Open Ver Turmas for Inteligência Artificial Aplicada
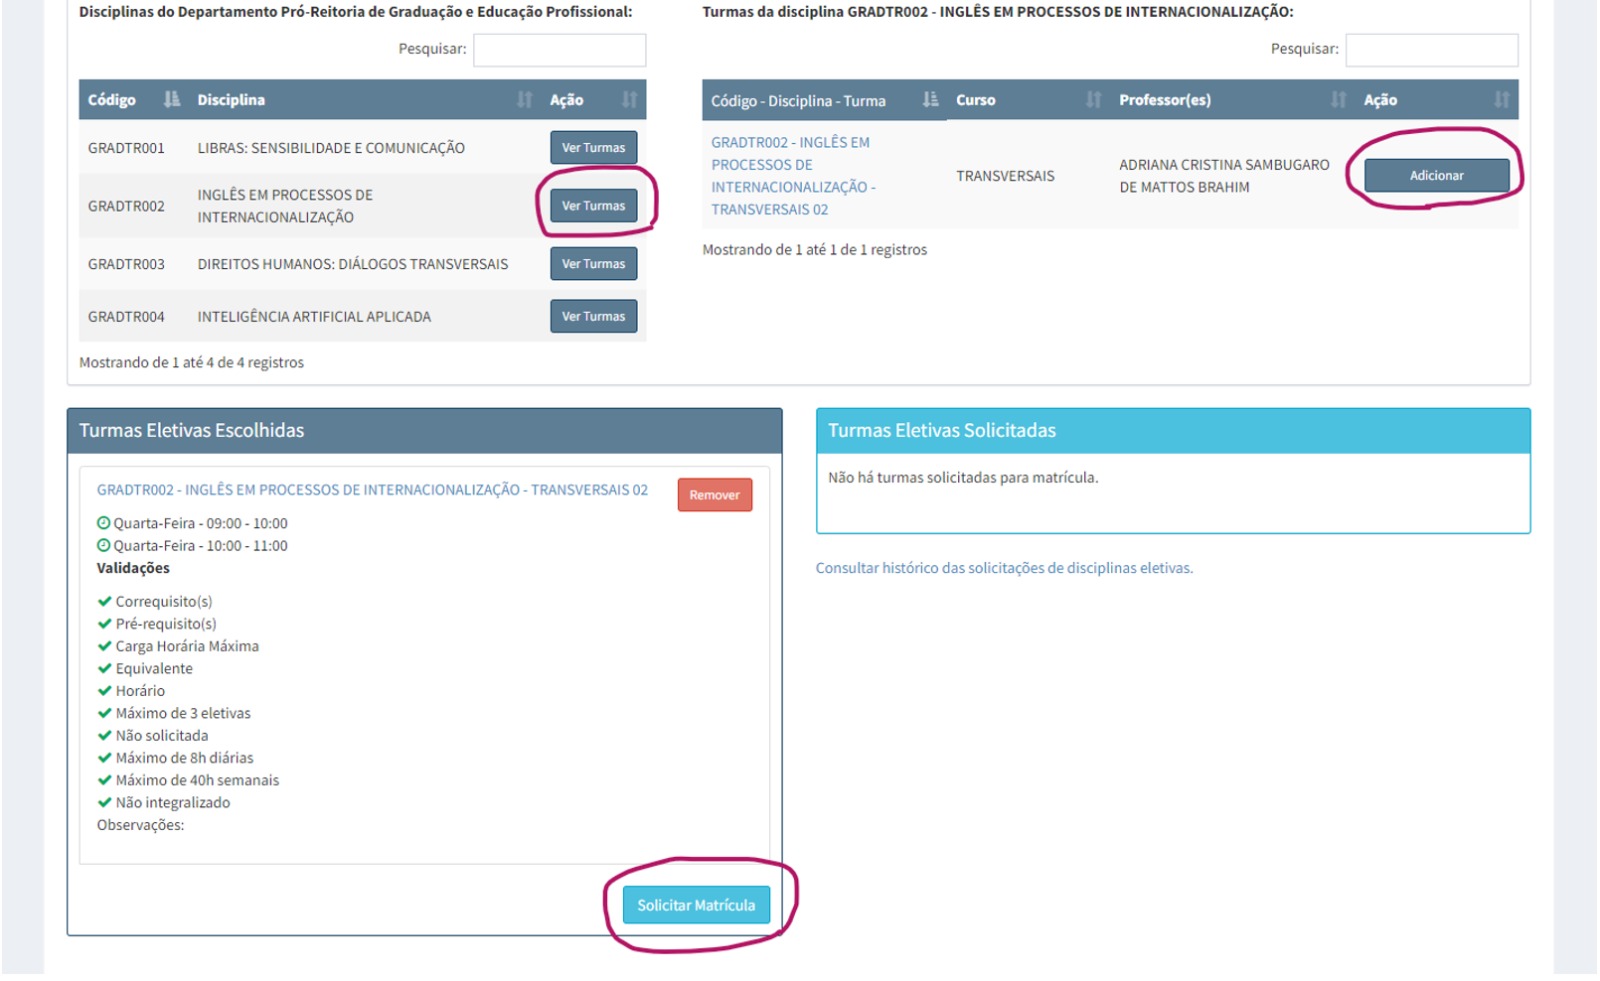The image size is (1600, 981). click(x=593, y=316)
